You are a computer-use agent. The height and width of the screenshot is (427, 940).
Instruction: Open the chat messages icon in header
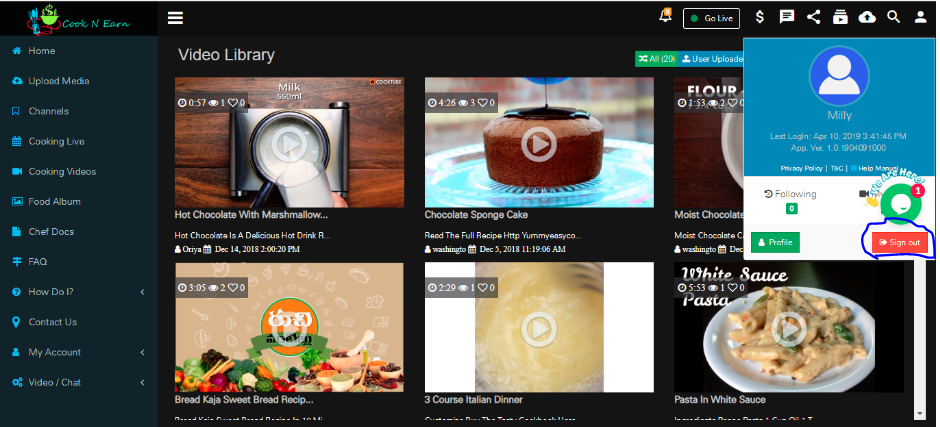click(787, 17)
